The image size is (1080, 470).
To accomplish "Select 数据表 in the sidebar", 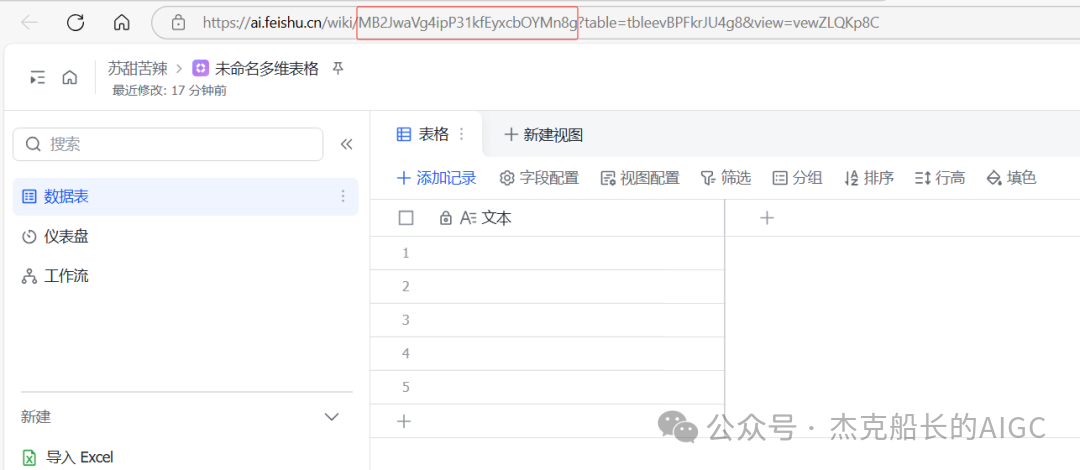I will [x=186, y=197].
